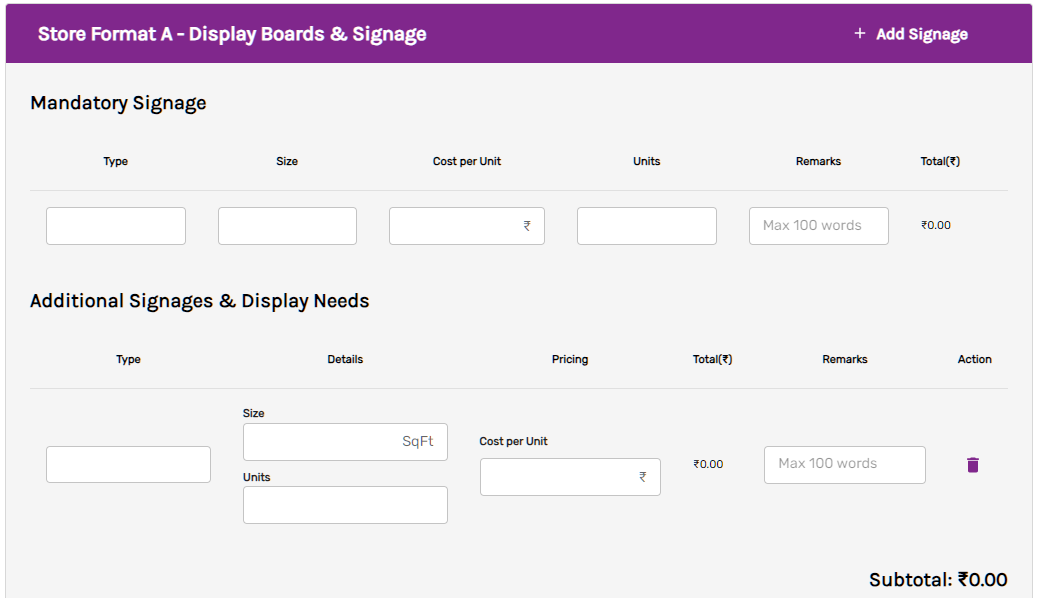Viewport: 1039px width, 598px height.
Task: Select Mandatory Signage Cost per Unit field
Action: pyautogui.click(x=456, y=226)
